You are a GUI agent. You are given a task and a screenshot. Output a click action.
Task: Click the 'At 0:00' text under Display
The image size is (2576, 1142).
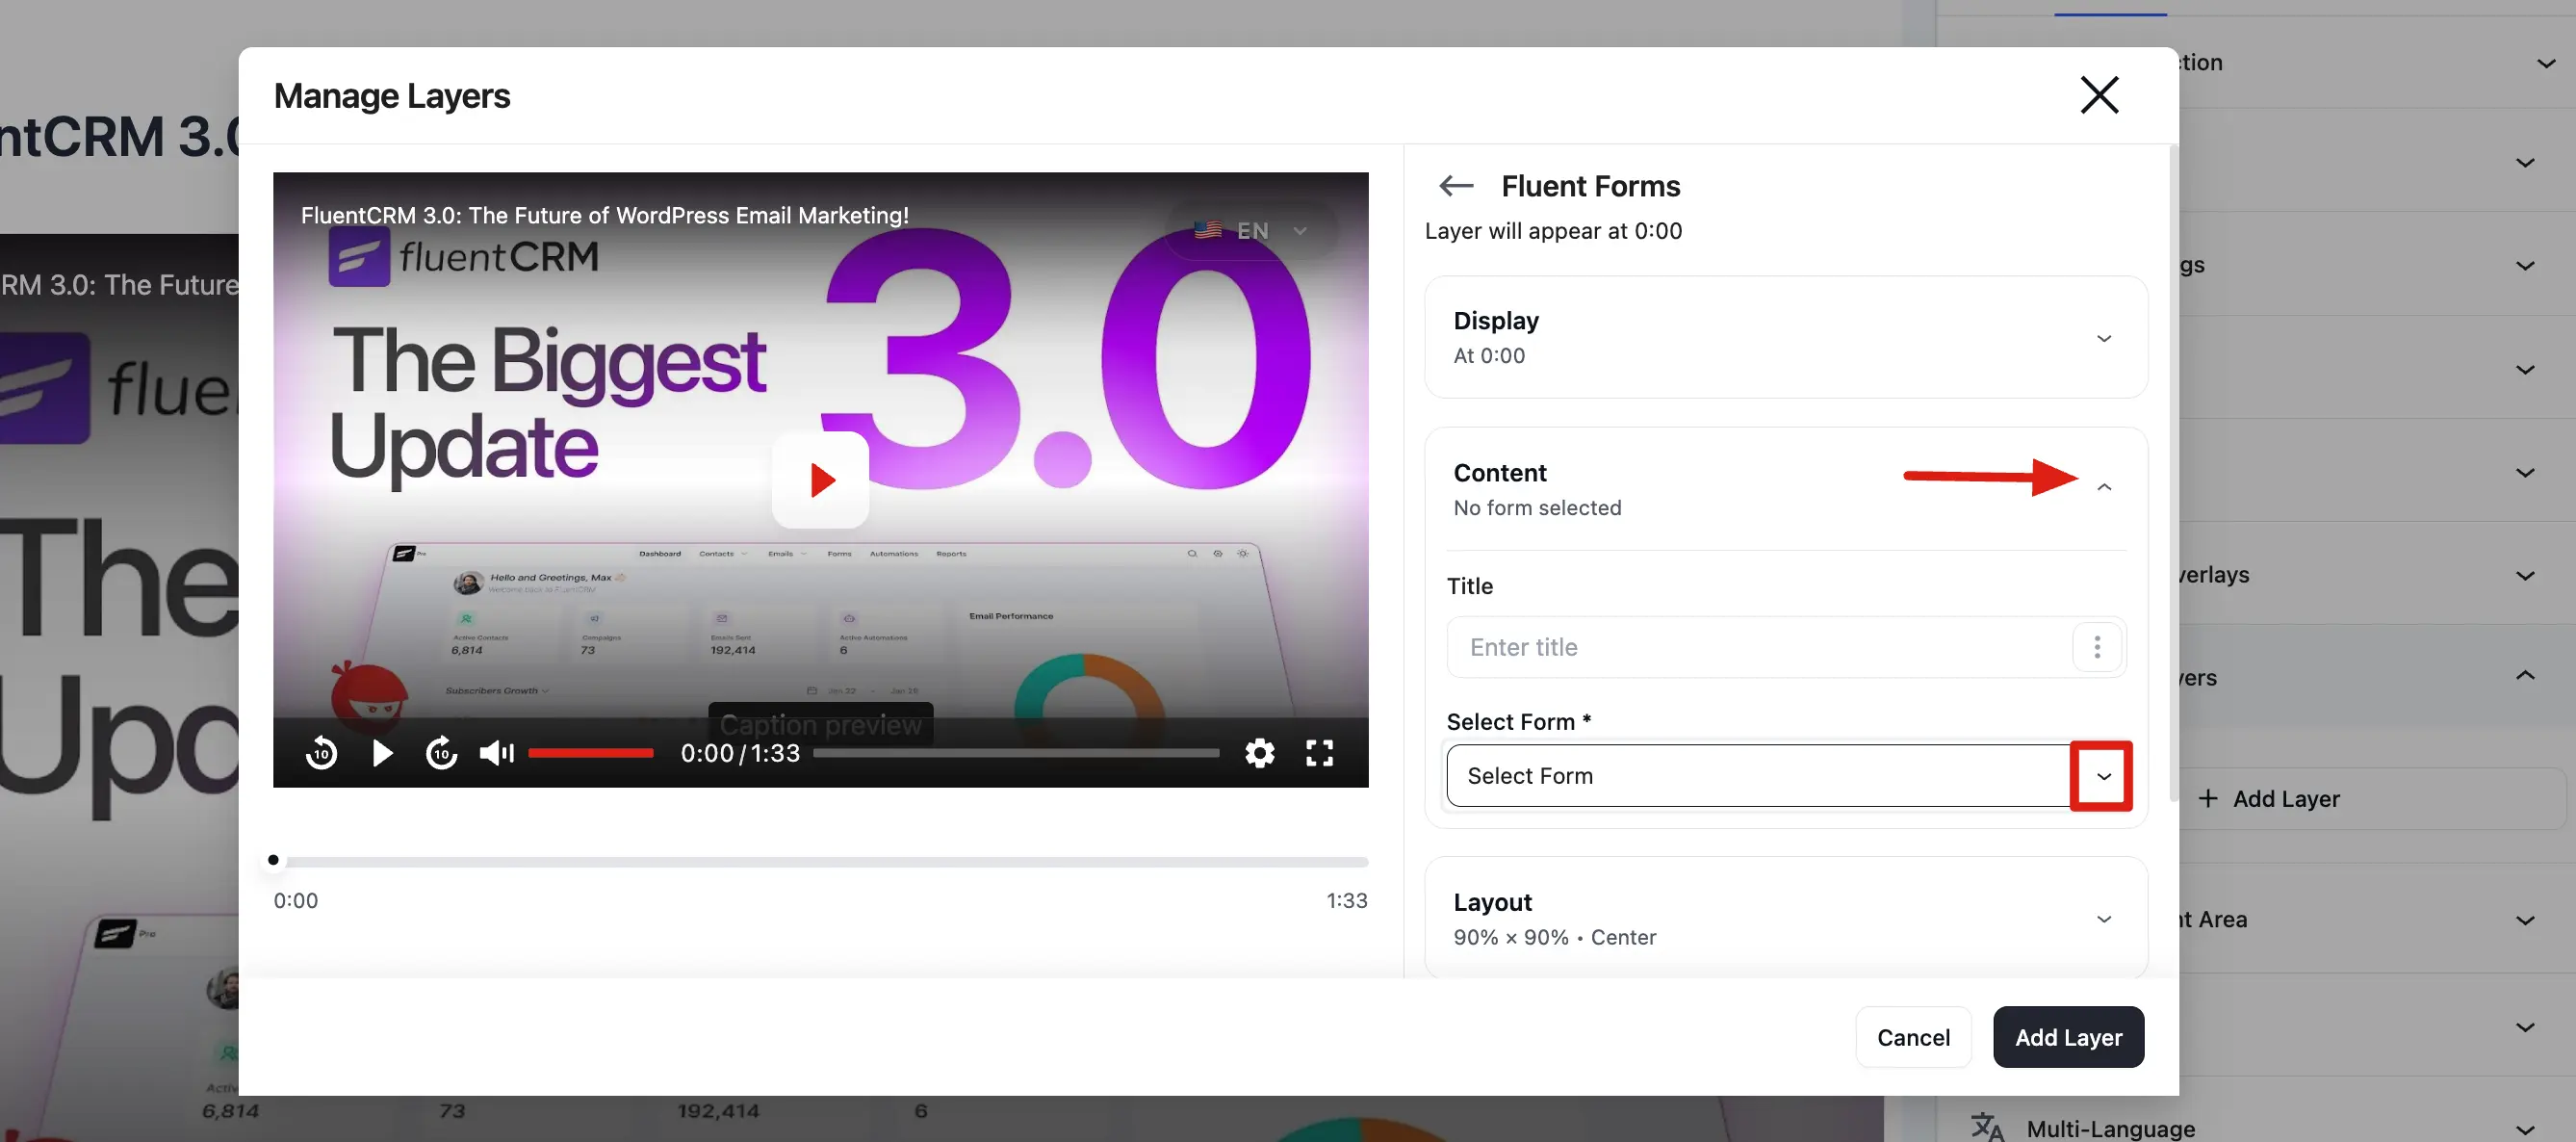click(x=1489, y=356)
